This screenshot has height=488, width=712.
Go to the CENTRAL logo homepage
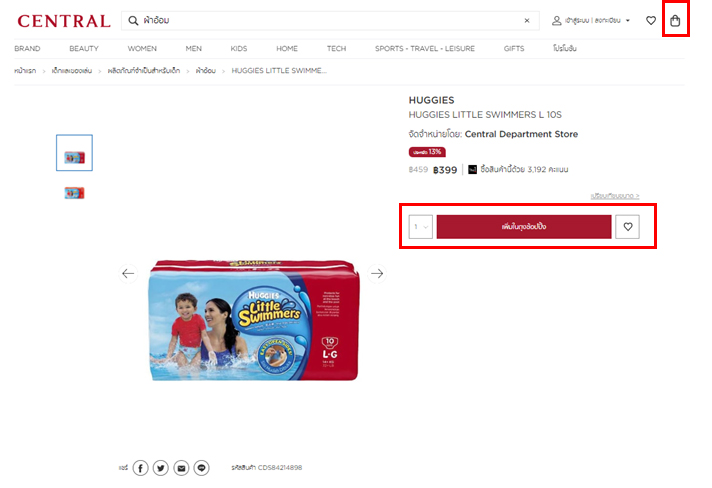coord(64,21)
